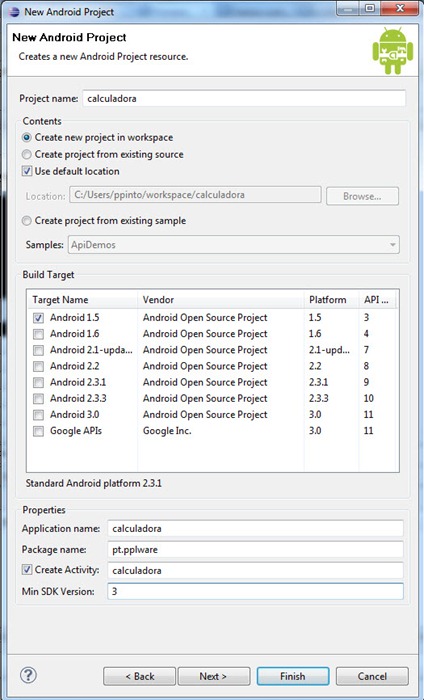Click the Min SDK Version field

coord(255,591)
